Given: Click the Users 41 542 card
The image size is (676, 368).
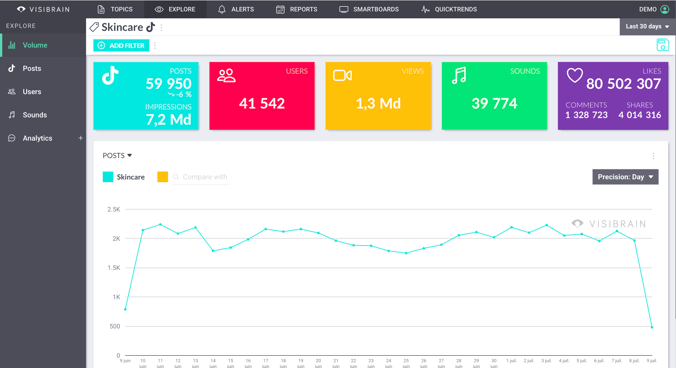Looking at the screenshot, I should 262,96.
